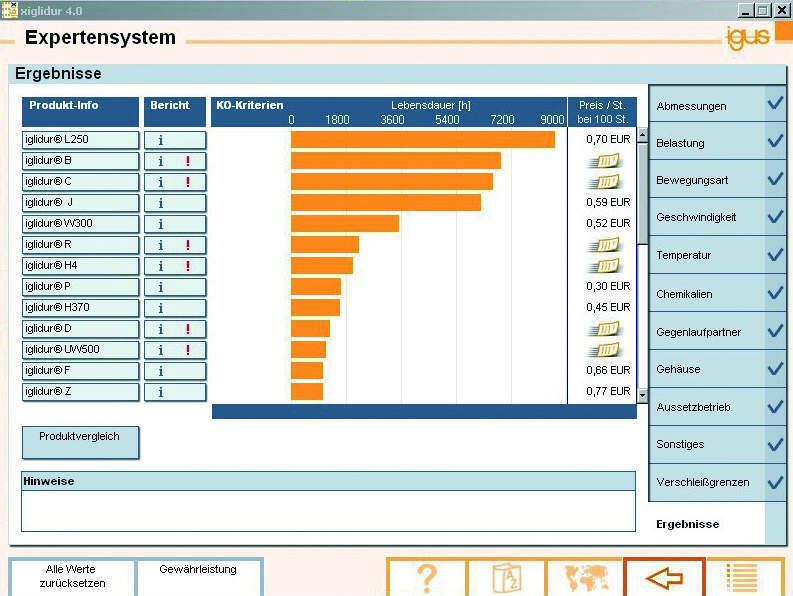Screen dimensions: 793x596
Task: Open the Temperatur step tab
Action: tap(717, 255)
